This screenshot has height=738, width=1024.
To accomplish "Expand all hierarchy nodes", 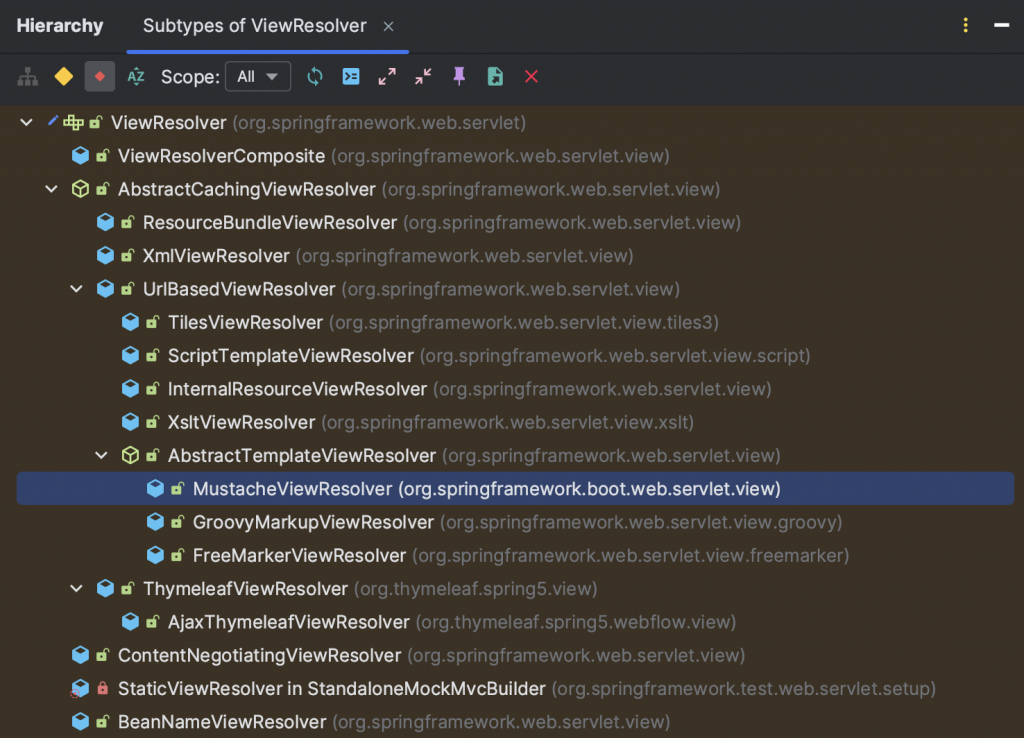I will click(x=387, y=76).
